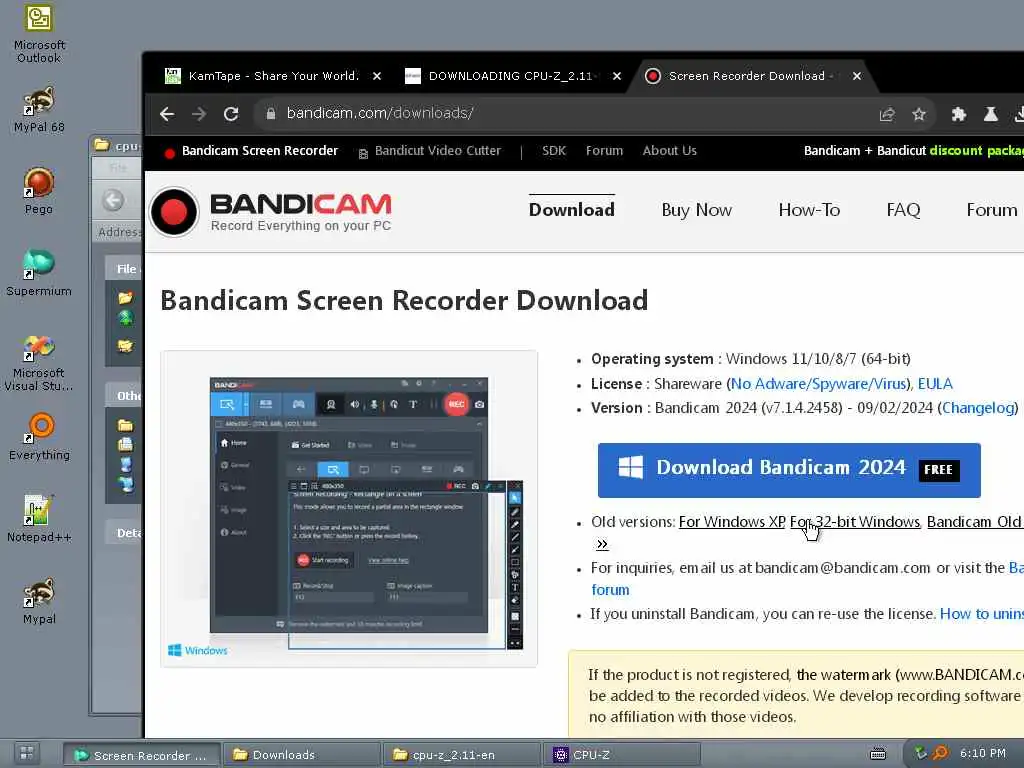Close the DOWNLOADING CPU-Z tab
The height and width of the screenshot is (768, 1024).
point(616,76)
